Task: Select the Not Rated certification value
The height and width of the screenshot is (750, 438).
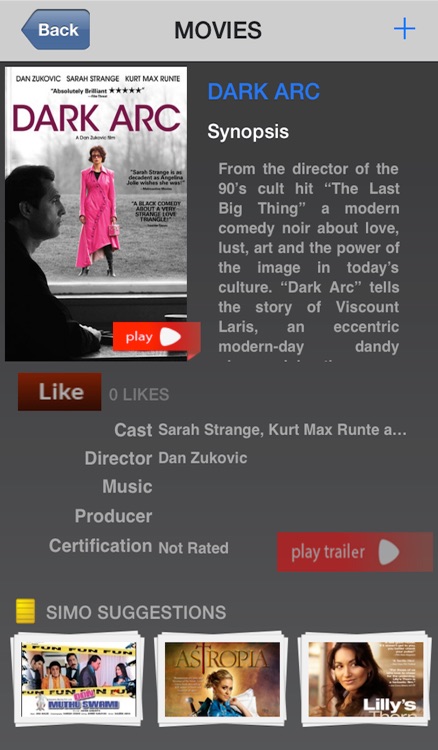Action: [193, 548]
